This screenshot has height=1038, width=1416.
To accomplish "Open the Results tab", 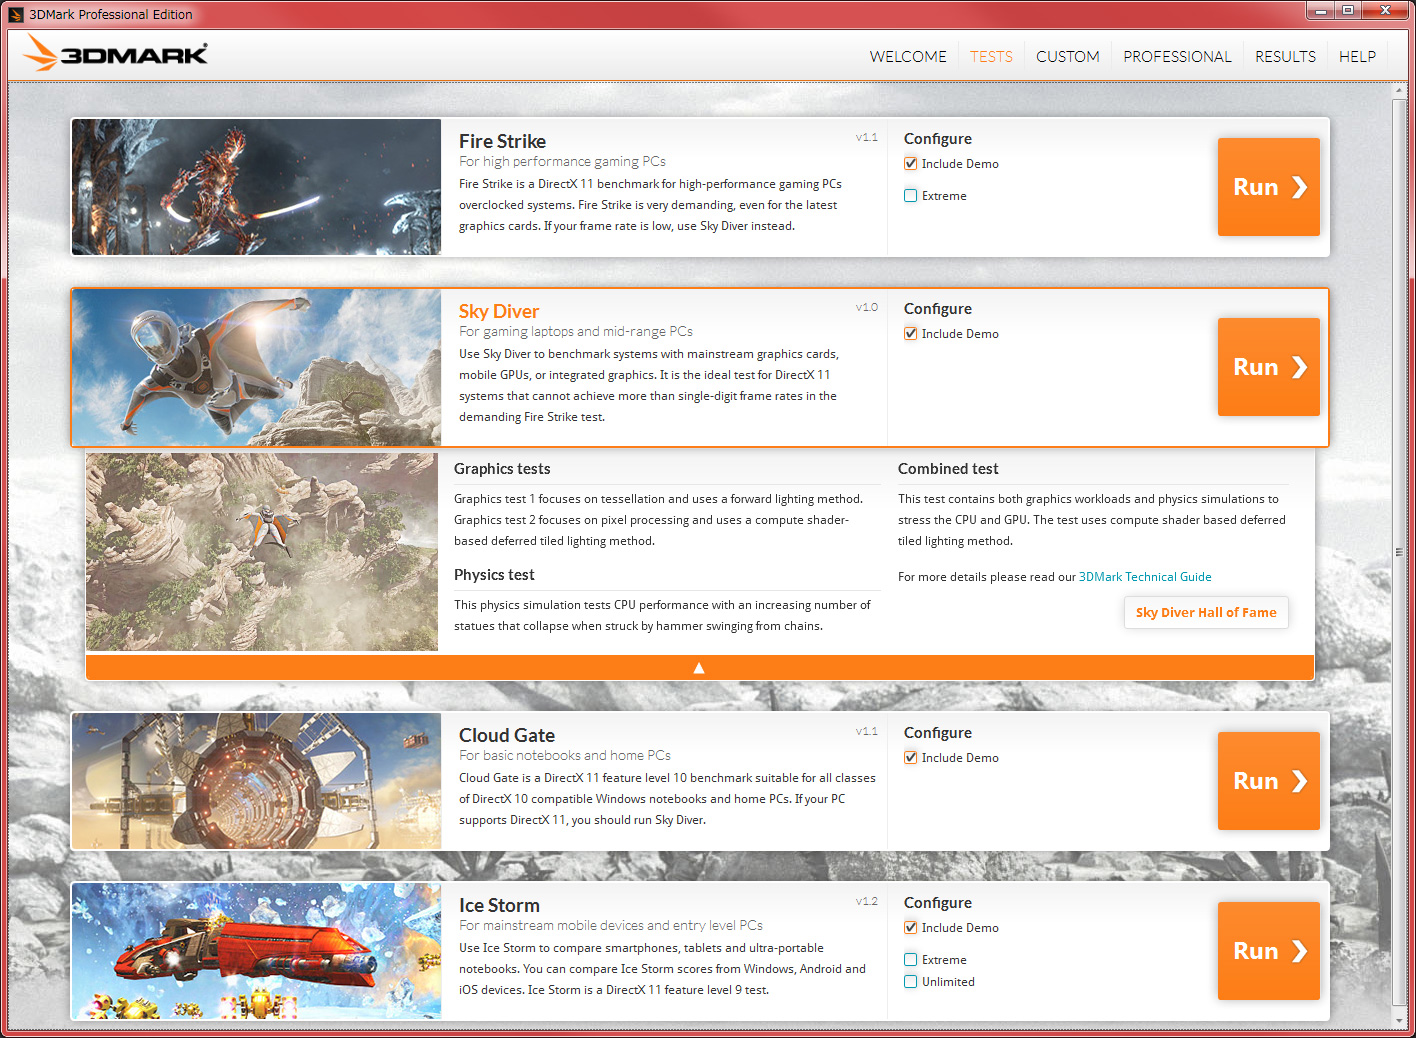I will click(1285, 57).
